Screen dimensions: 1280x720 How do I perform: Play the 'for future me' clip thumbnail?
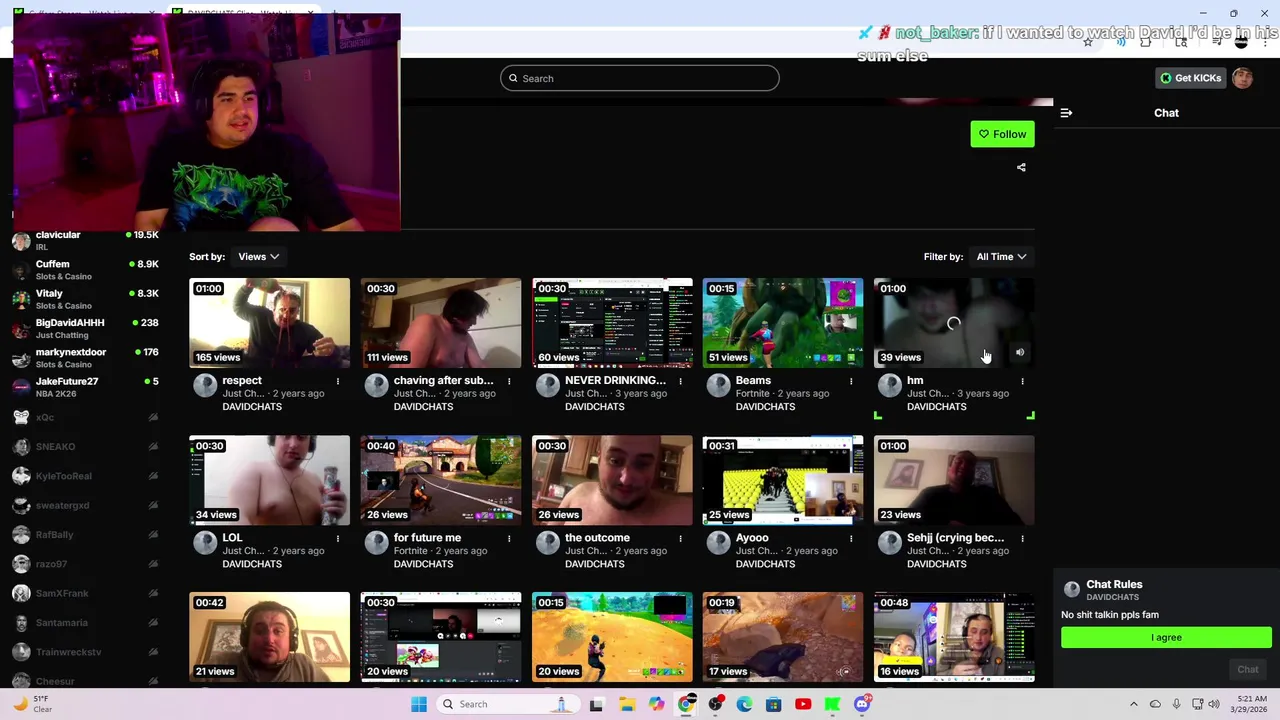point(441,480)
